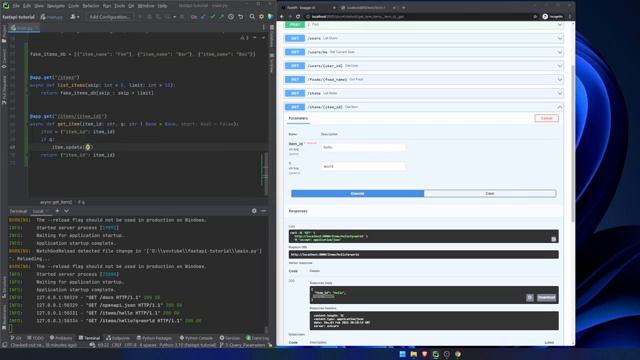
Task: Click the red Cancel button
Action: point(547,118)
